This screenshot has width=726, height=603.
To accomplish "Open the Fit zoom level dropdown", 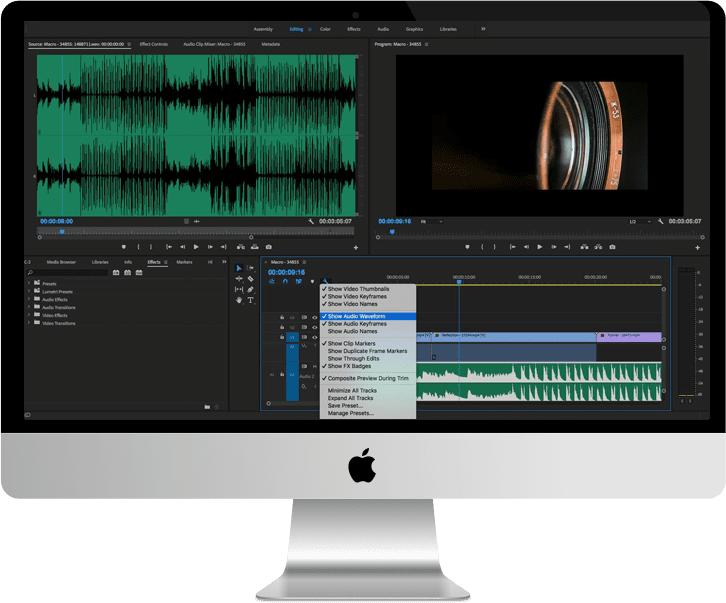I will pos(431,221).
